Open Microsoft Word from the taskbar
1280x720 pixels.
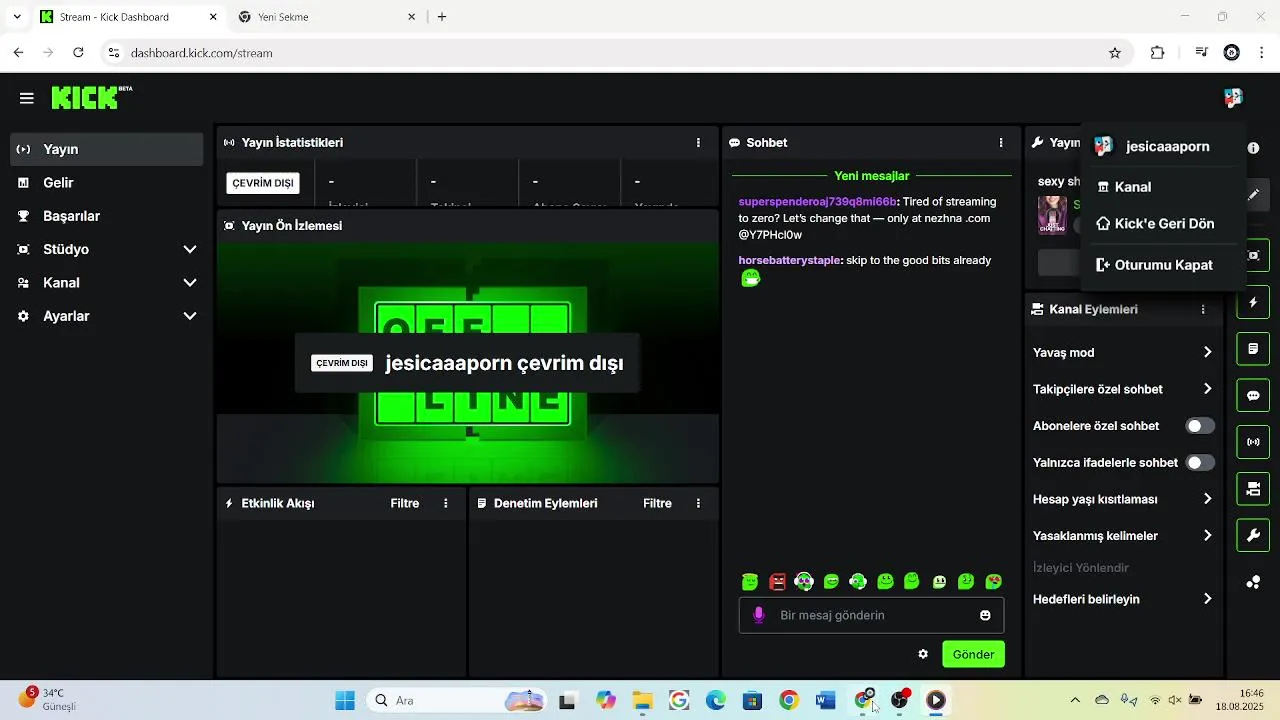pyautogui.click(x=826, y=701)
